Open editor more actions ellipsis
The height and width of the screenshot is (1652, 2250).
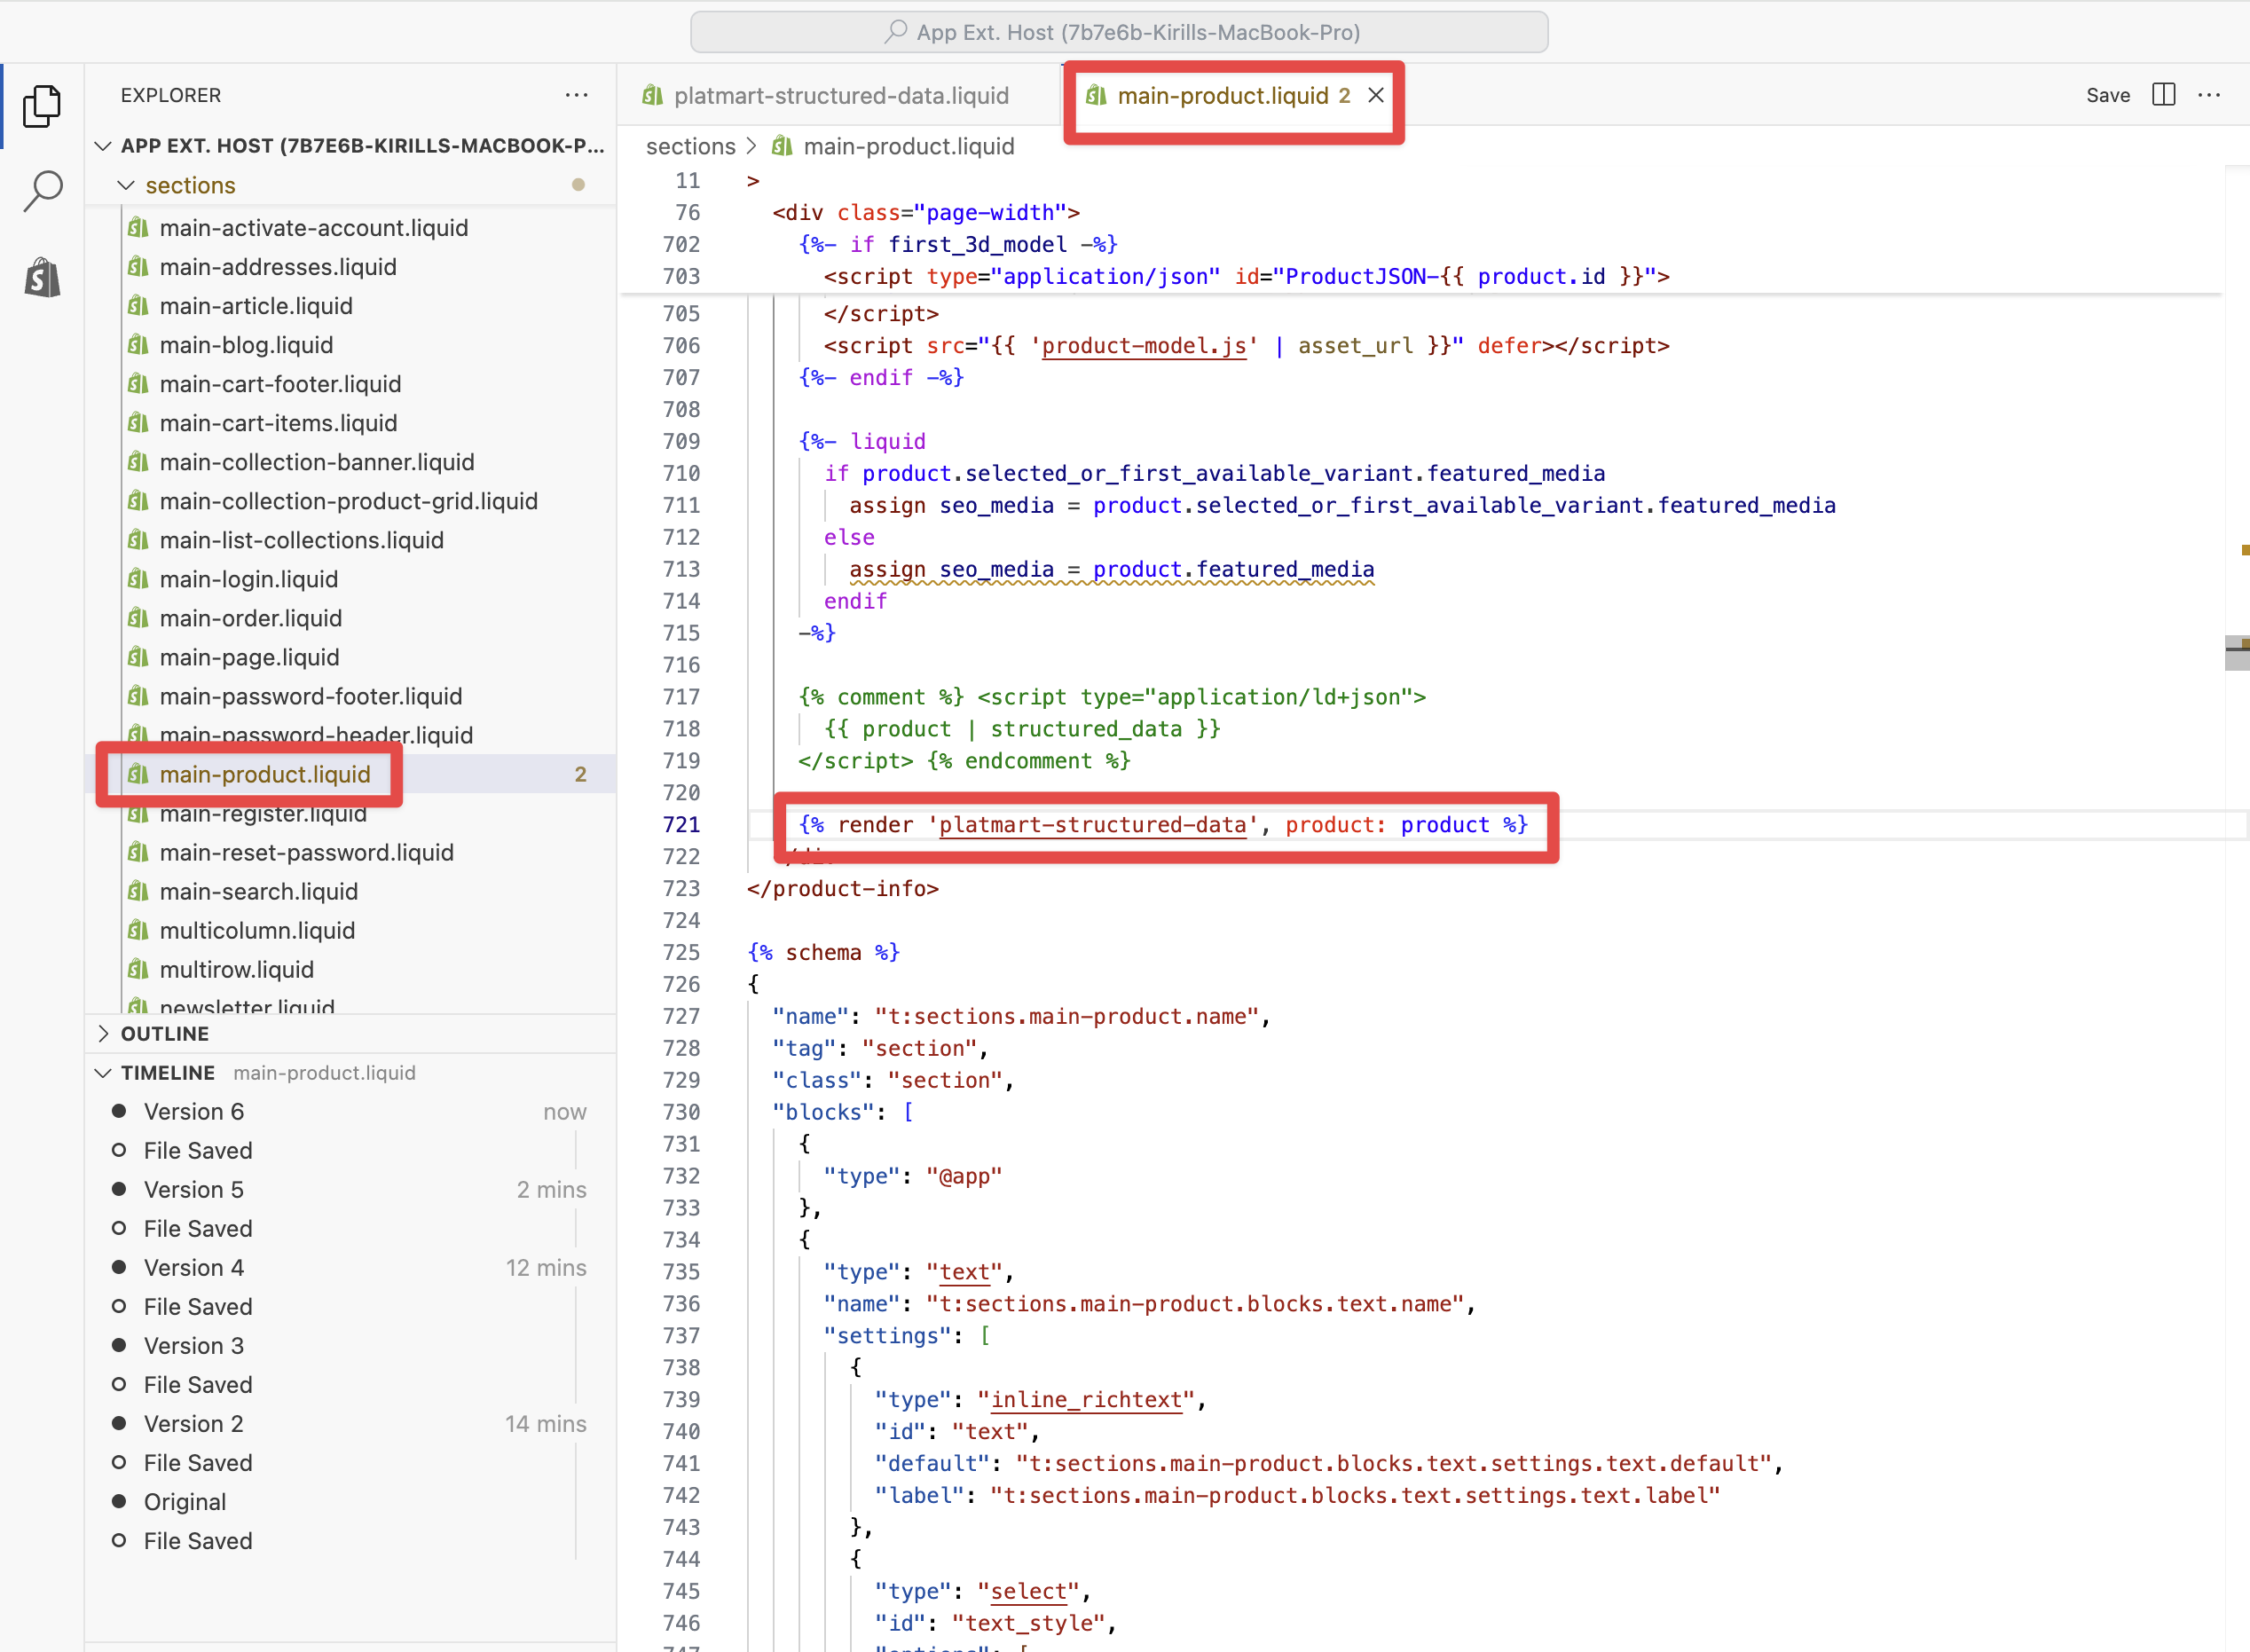point(2209,95)
